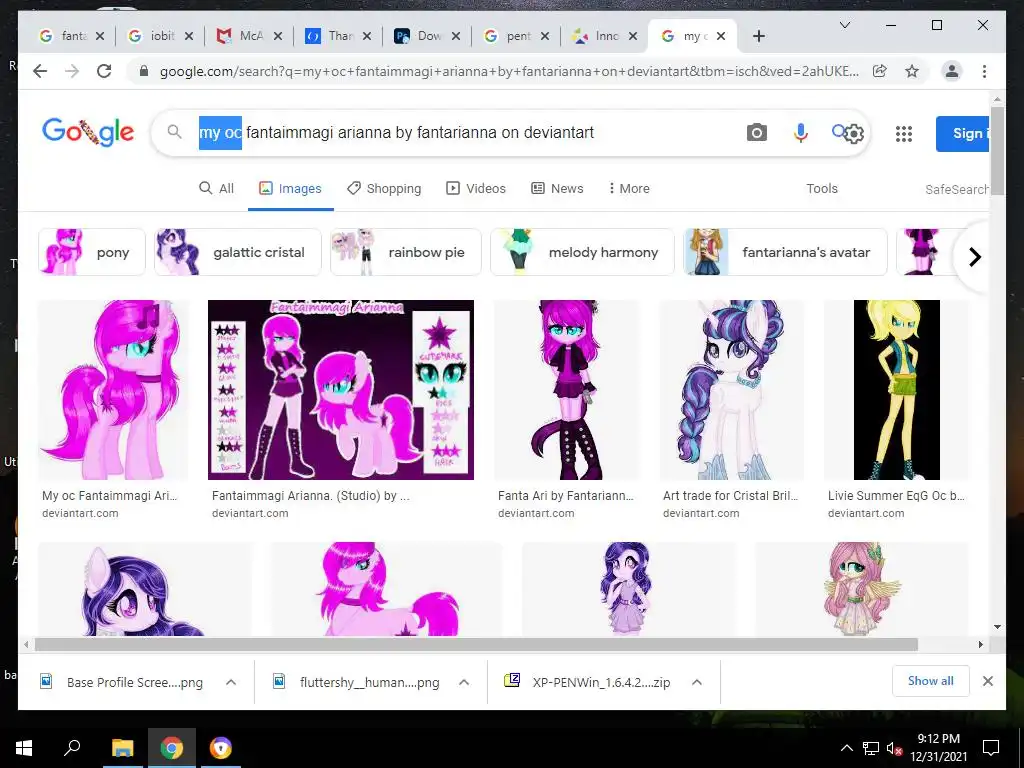Open Windows taskbar search
The height and width of the screenshot is (768, 1024).
pyautogui.click(x=72, y=748)
